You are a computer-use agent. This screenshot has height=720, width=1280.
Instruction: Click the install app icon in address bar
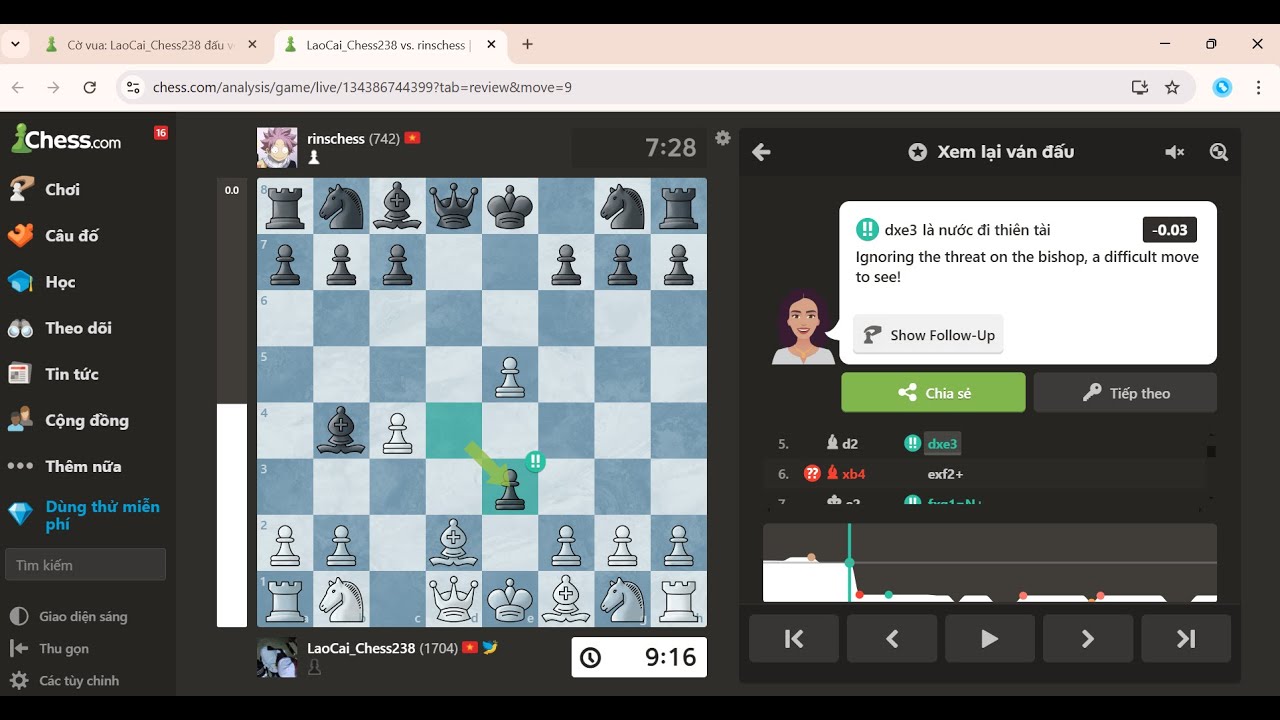[1139, 87]
